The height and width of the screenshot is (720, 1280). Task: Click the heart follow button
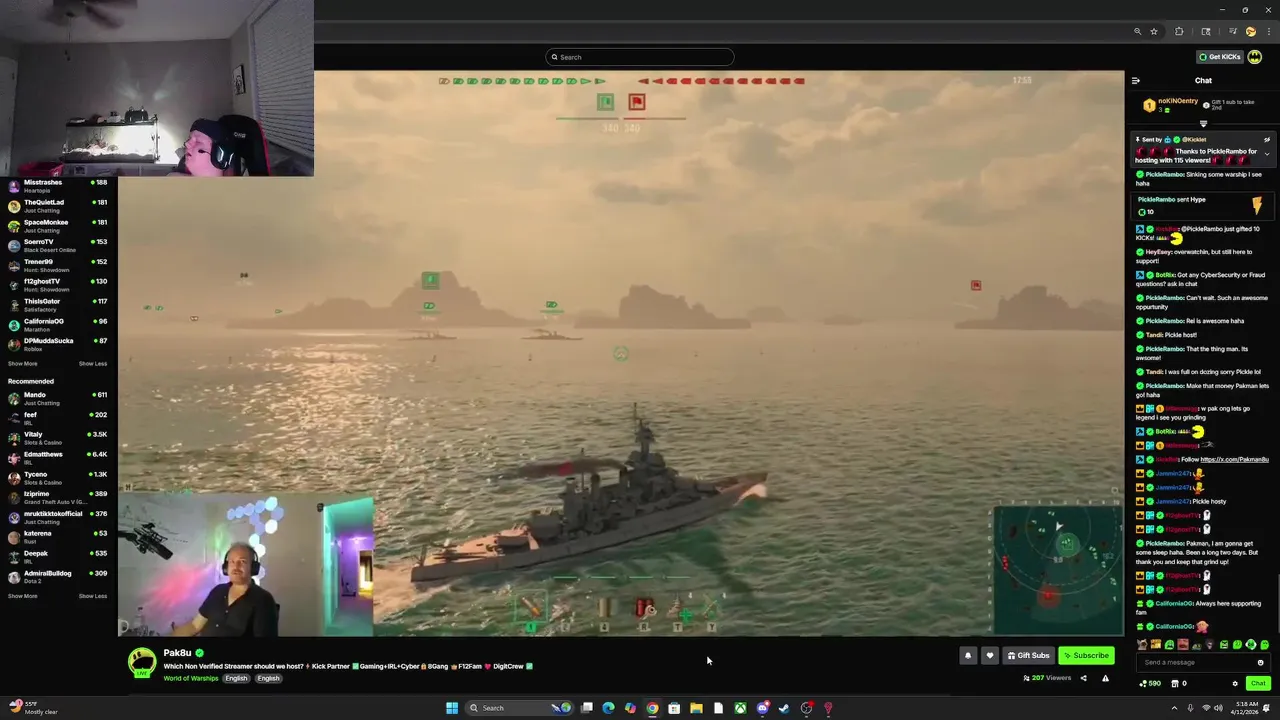tap(990, 656)
